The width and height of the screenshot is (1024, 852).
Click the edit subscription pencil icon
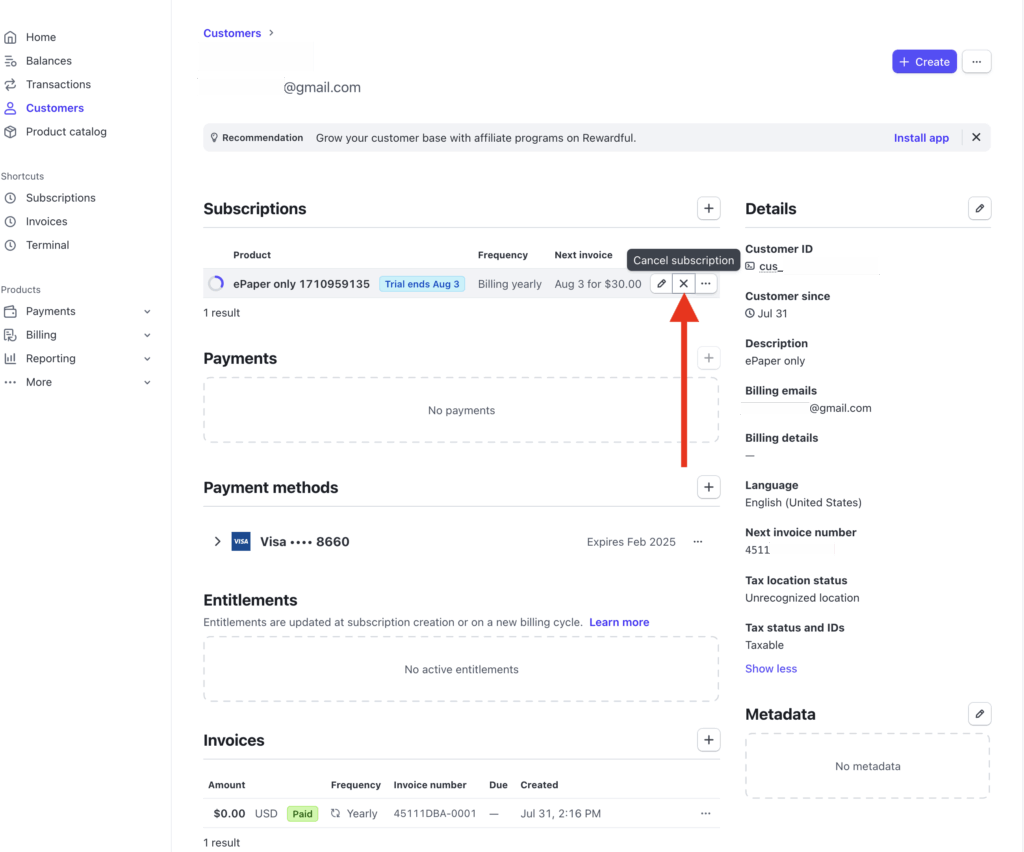661,284
